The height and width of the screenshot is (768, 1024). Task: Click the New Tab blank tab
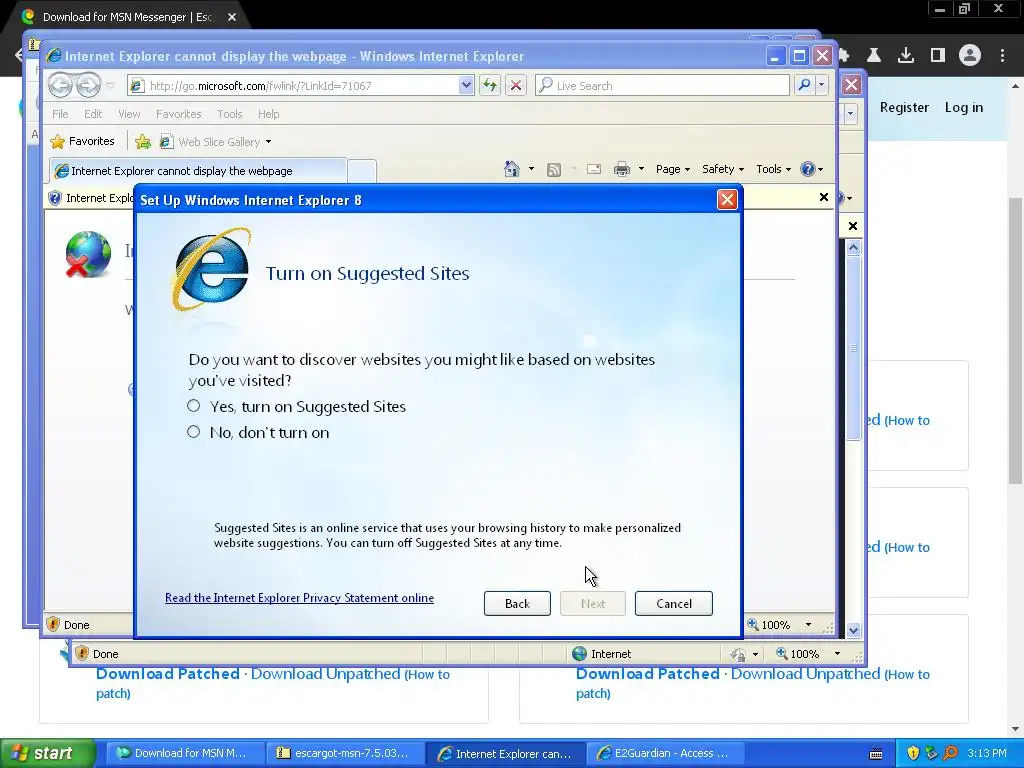(x=362, y=171)
